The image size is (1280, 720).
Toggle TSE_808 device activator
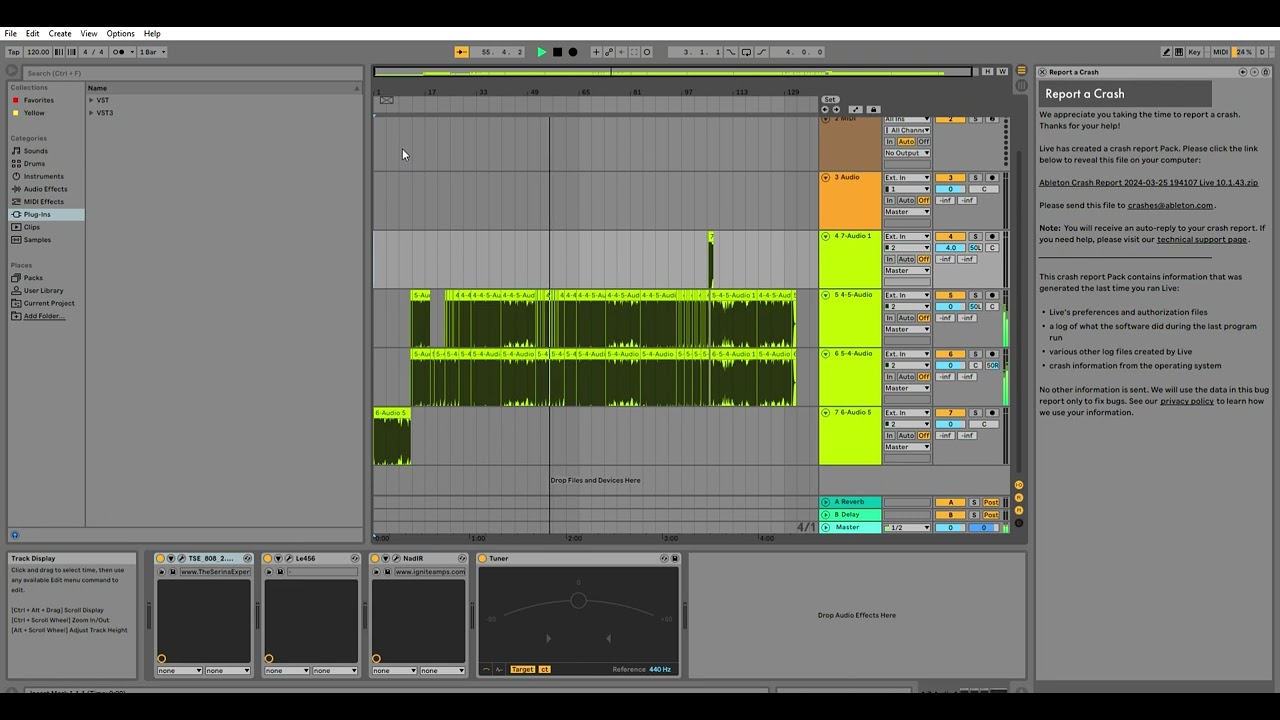161,559
